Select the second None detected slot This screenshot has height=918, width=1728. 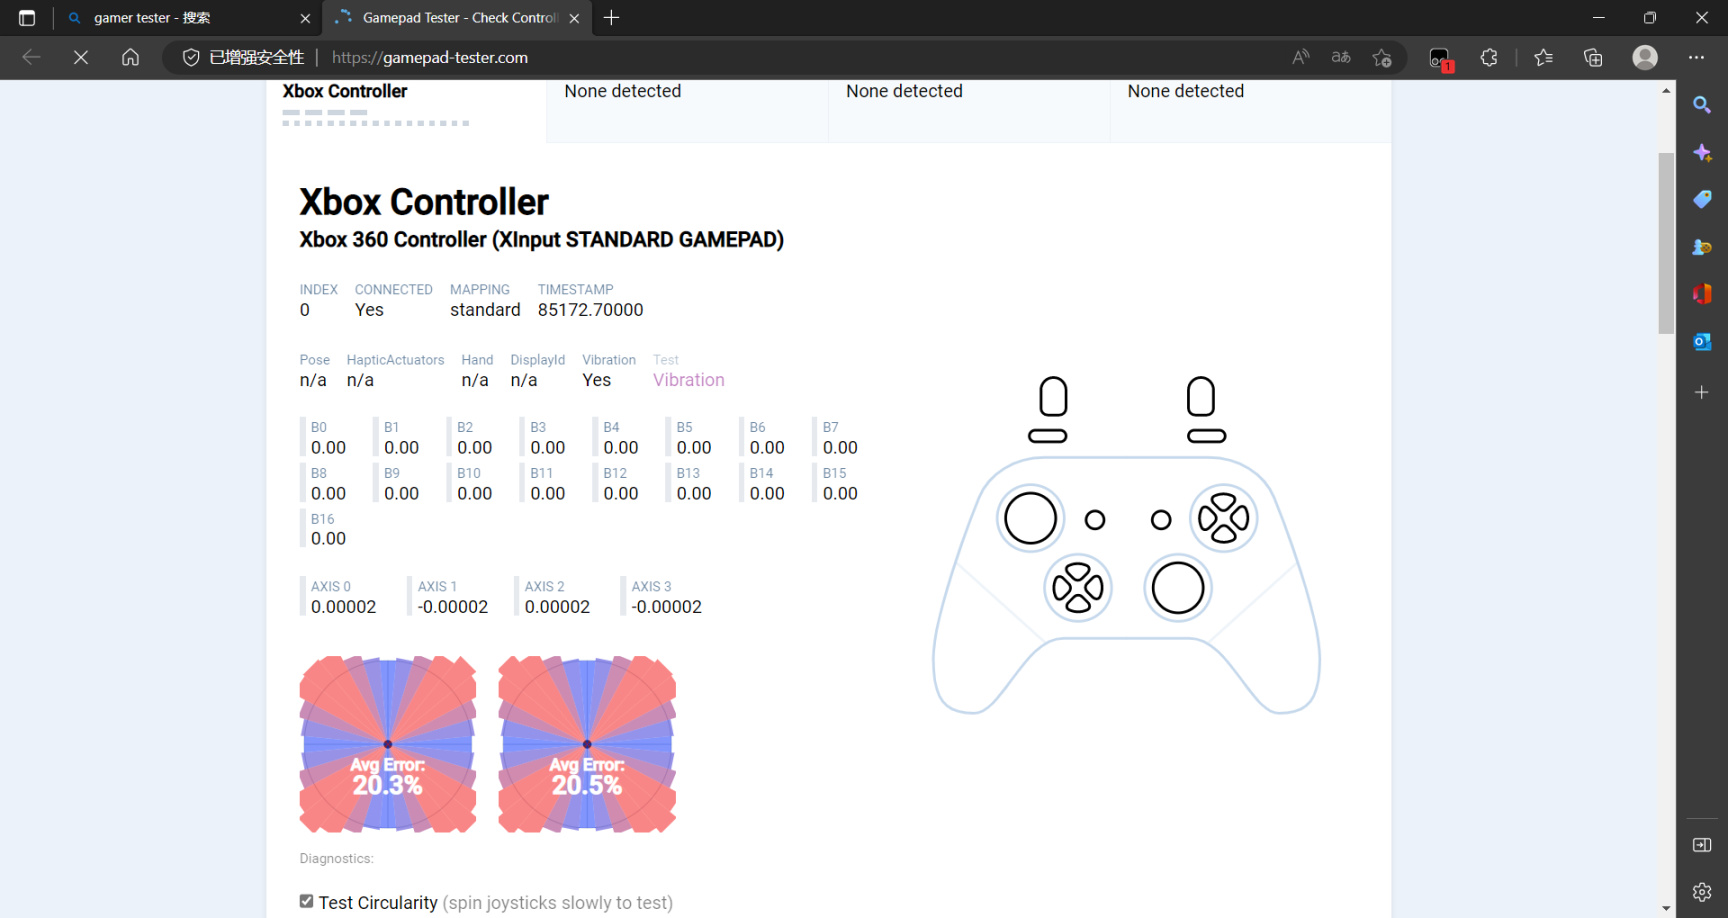[x=687, y=110]
